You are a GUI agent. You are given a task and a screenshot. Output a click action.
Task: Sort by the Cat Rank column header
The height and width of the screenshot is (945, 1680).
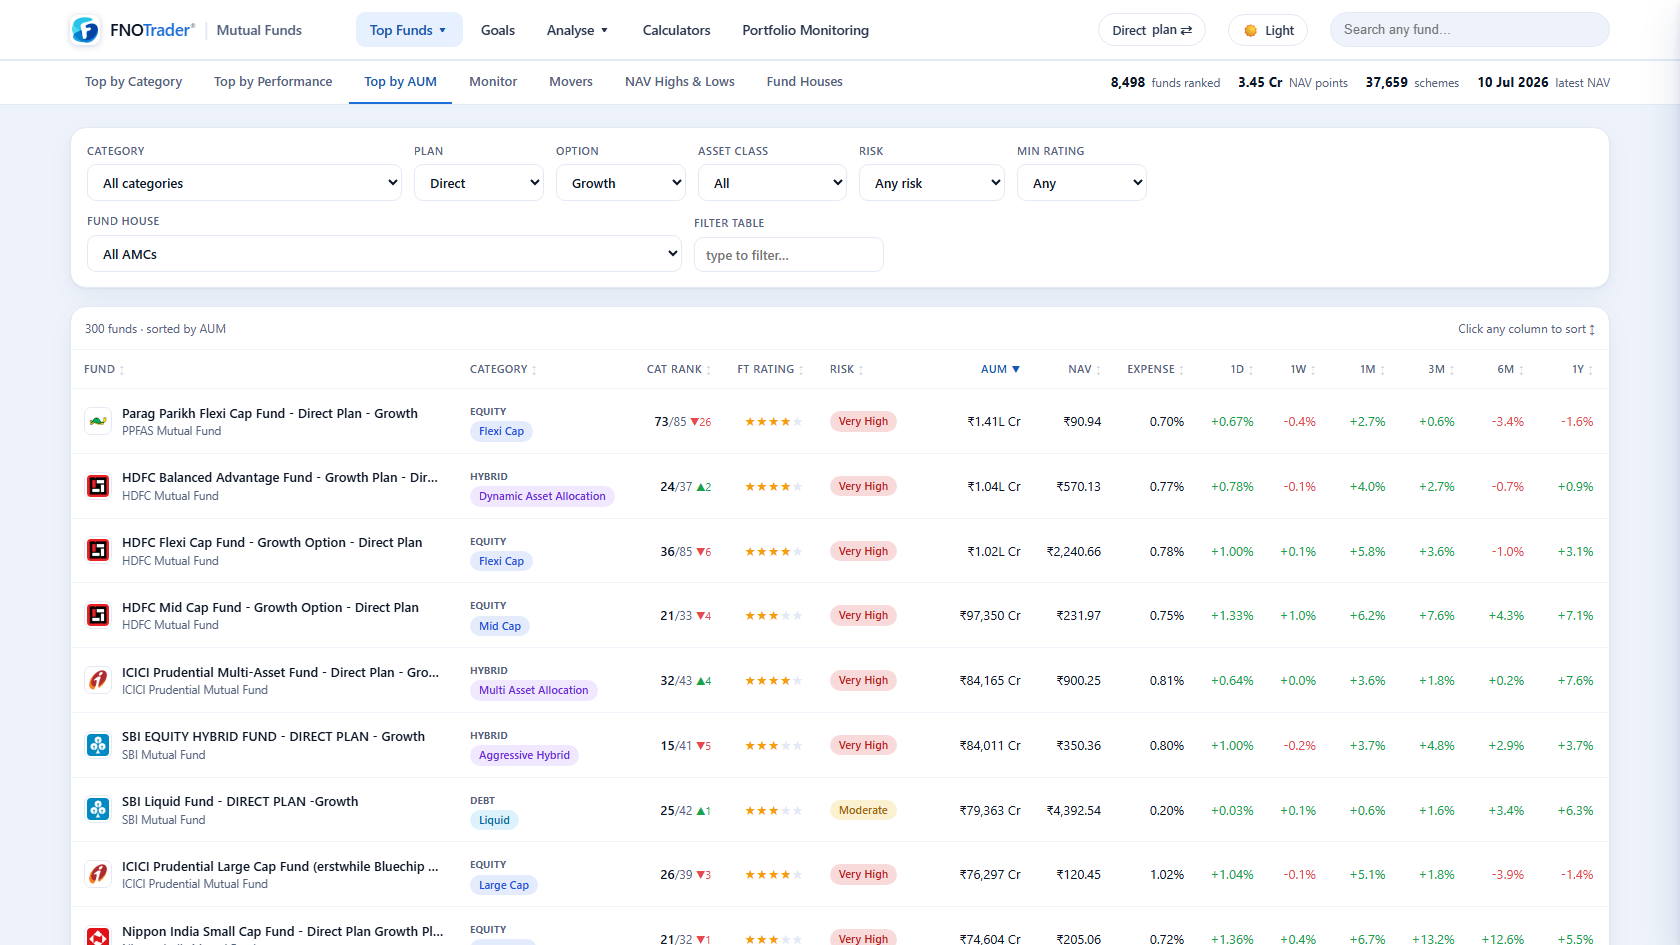click(x=679, y=369)
